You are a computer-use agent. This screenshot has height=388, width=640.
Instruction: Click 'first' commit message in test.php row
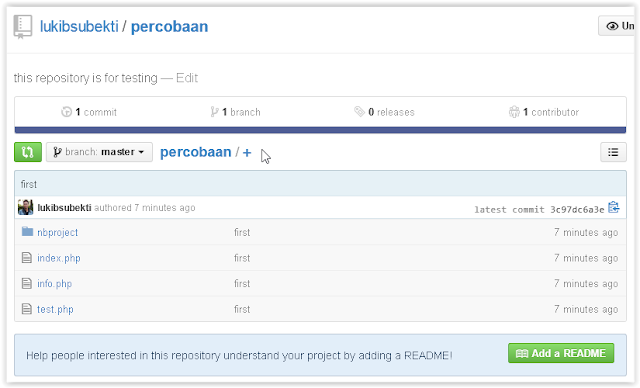point(242,309)
